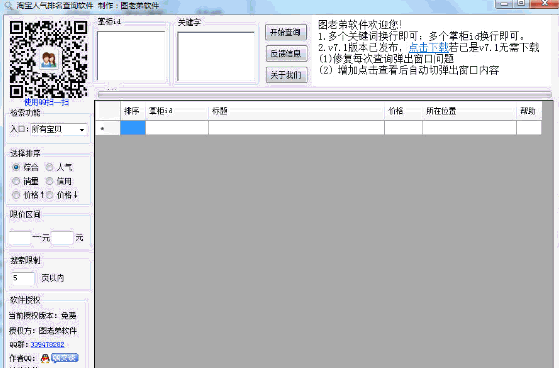The height and width of the screenshot is (368, 559).
Task: Select the 销量 sort radio button
Action: tap(16, 181)
